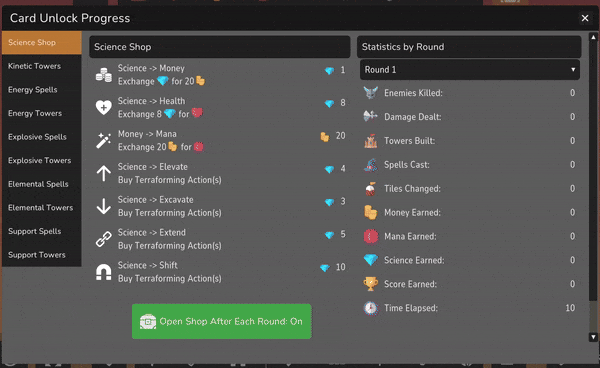Click the trophy Score Earned icon

point(370,284)
